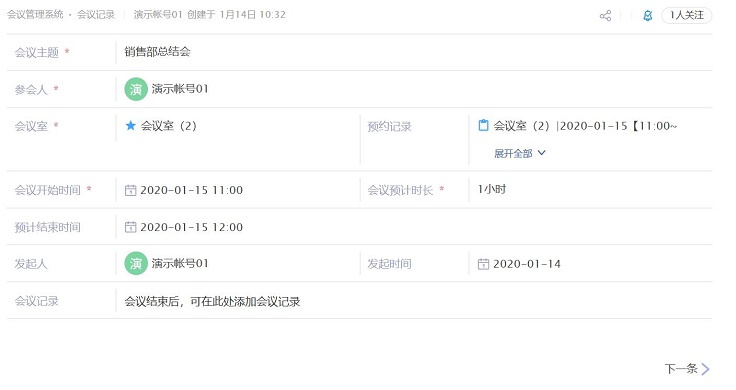Open 会议记录 breadcrumb item
The image size is (736, 390).
tap(96, 15)
